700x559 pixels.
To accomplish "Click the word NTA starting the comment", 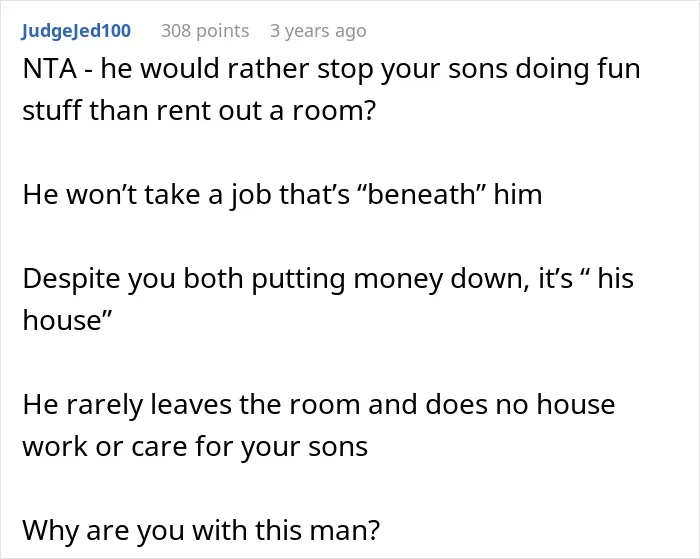I will pos(50,69).
